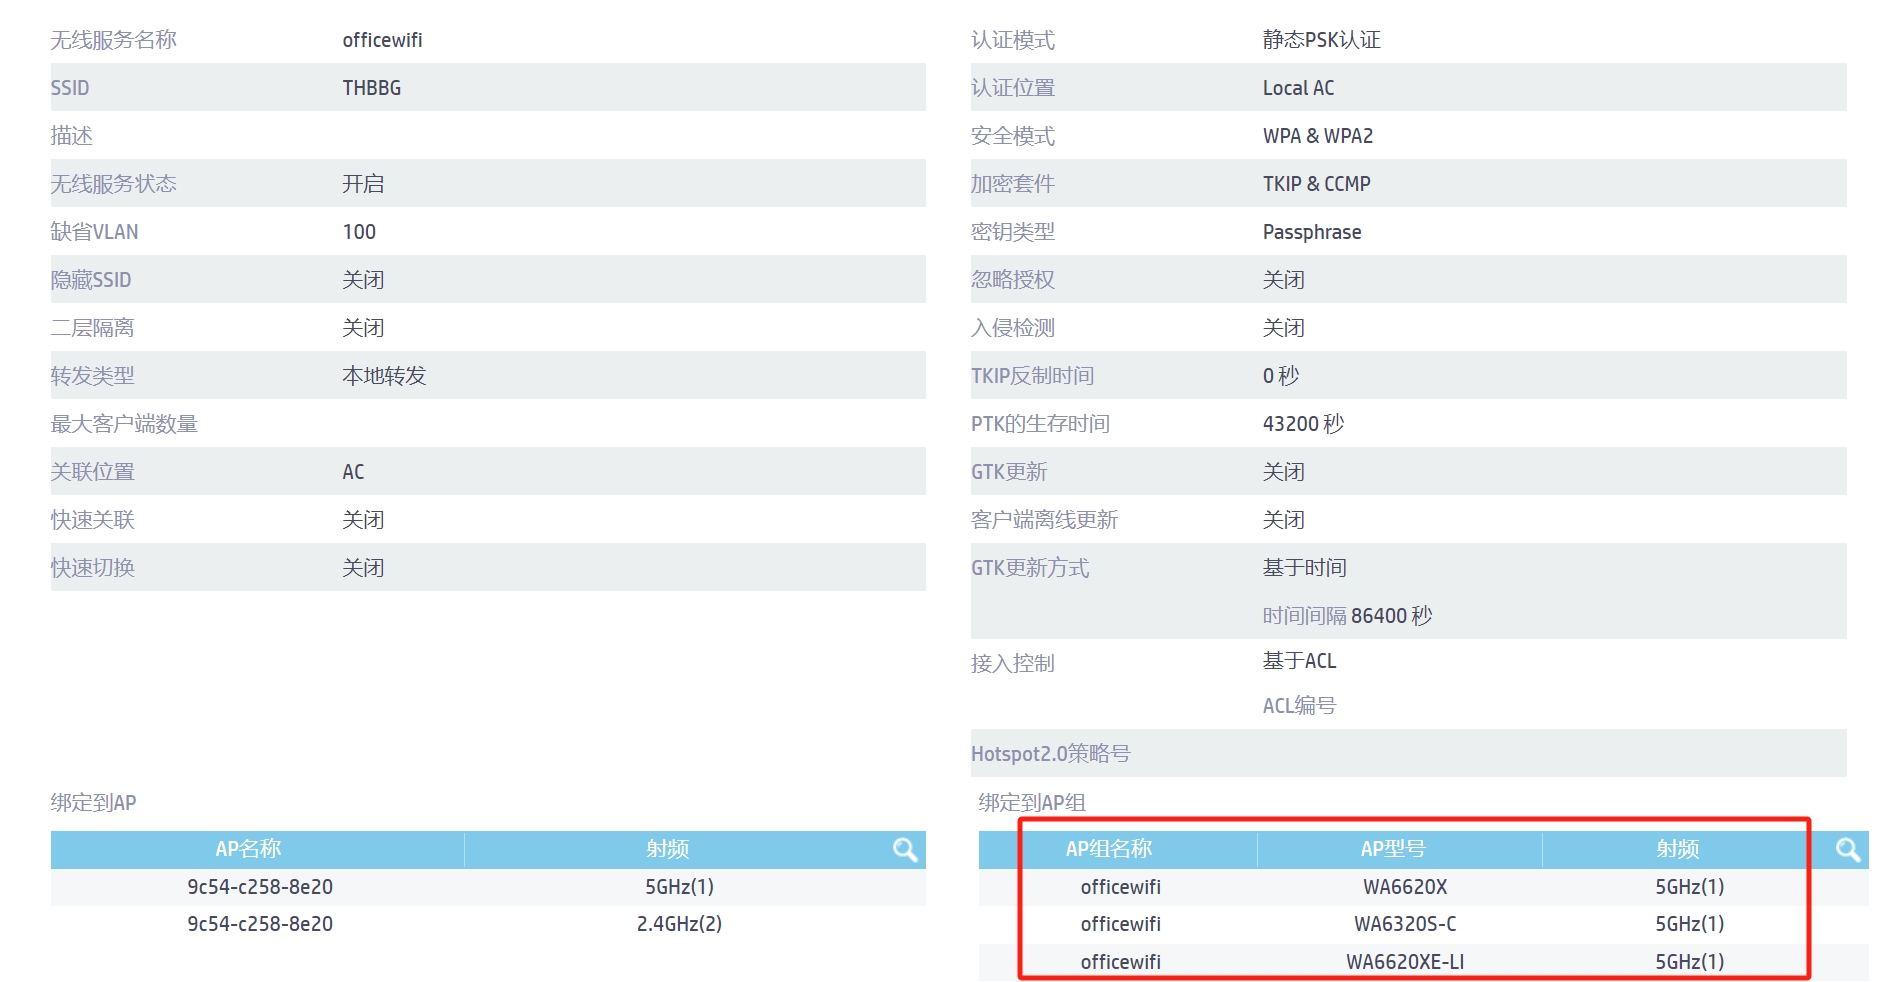Screen dimensions: 1882x982
Task: Click the 关闭 value for 入侵检测
Action: coord(1284,328)
